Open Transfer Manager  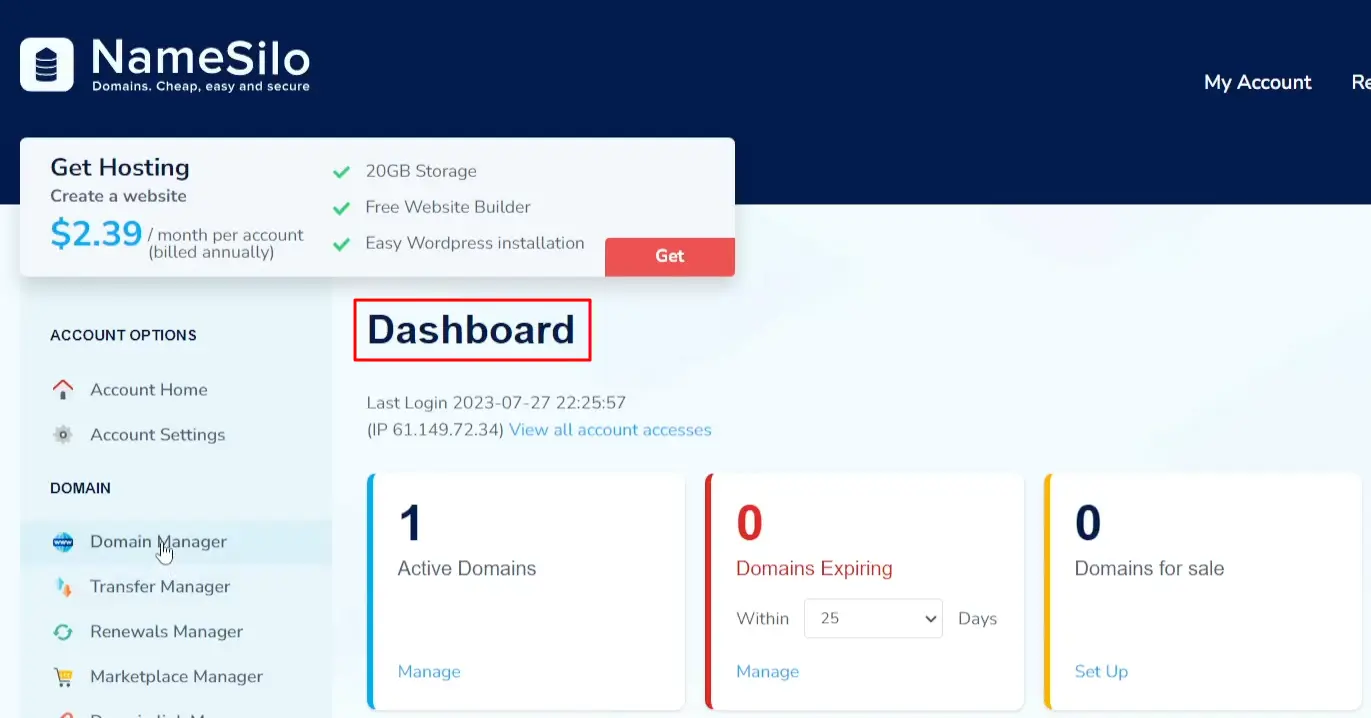click(x=160, y=587)
